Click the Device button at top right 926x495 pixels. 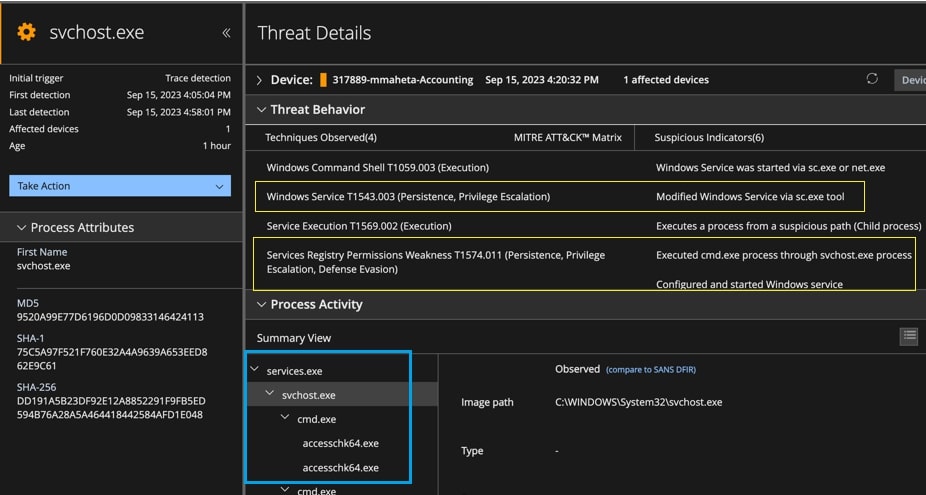point(910,80)
